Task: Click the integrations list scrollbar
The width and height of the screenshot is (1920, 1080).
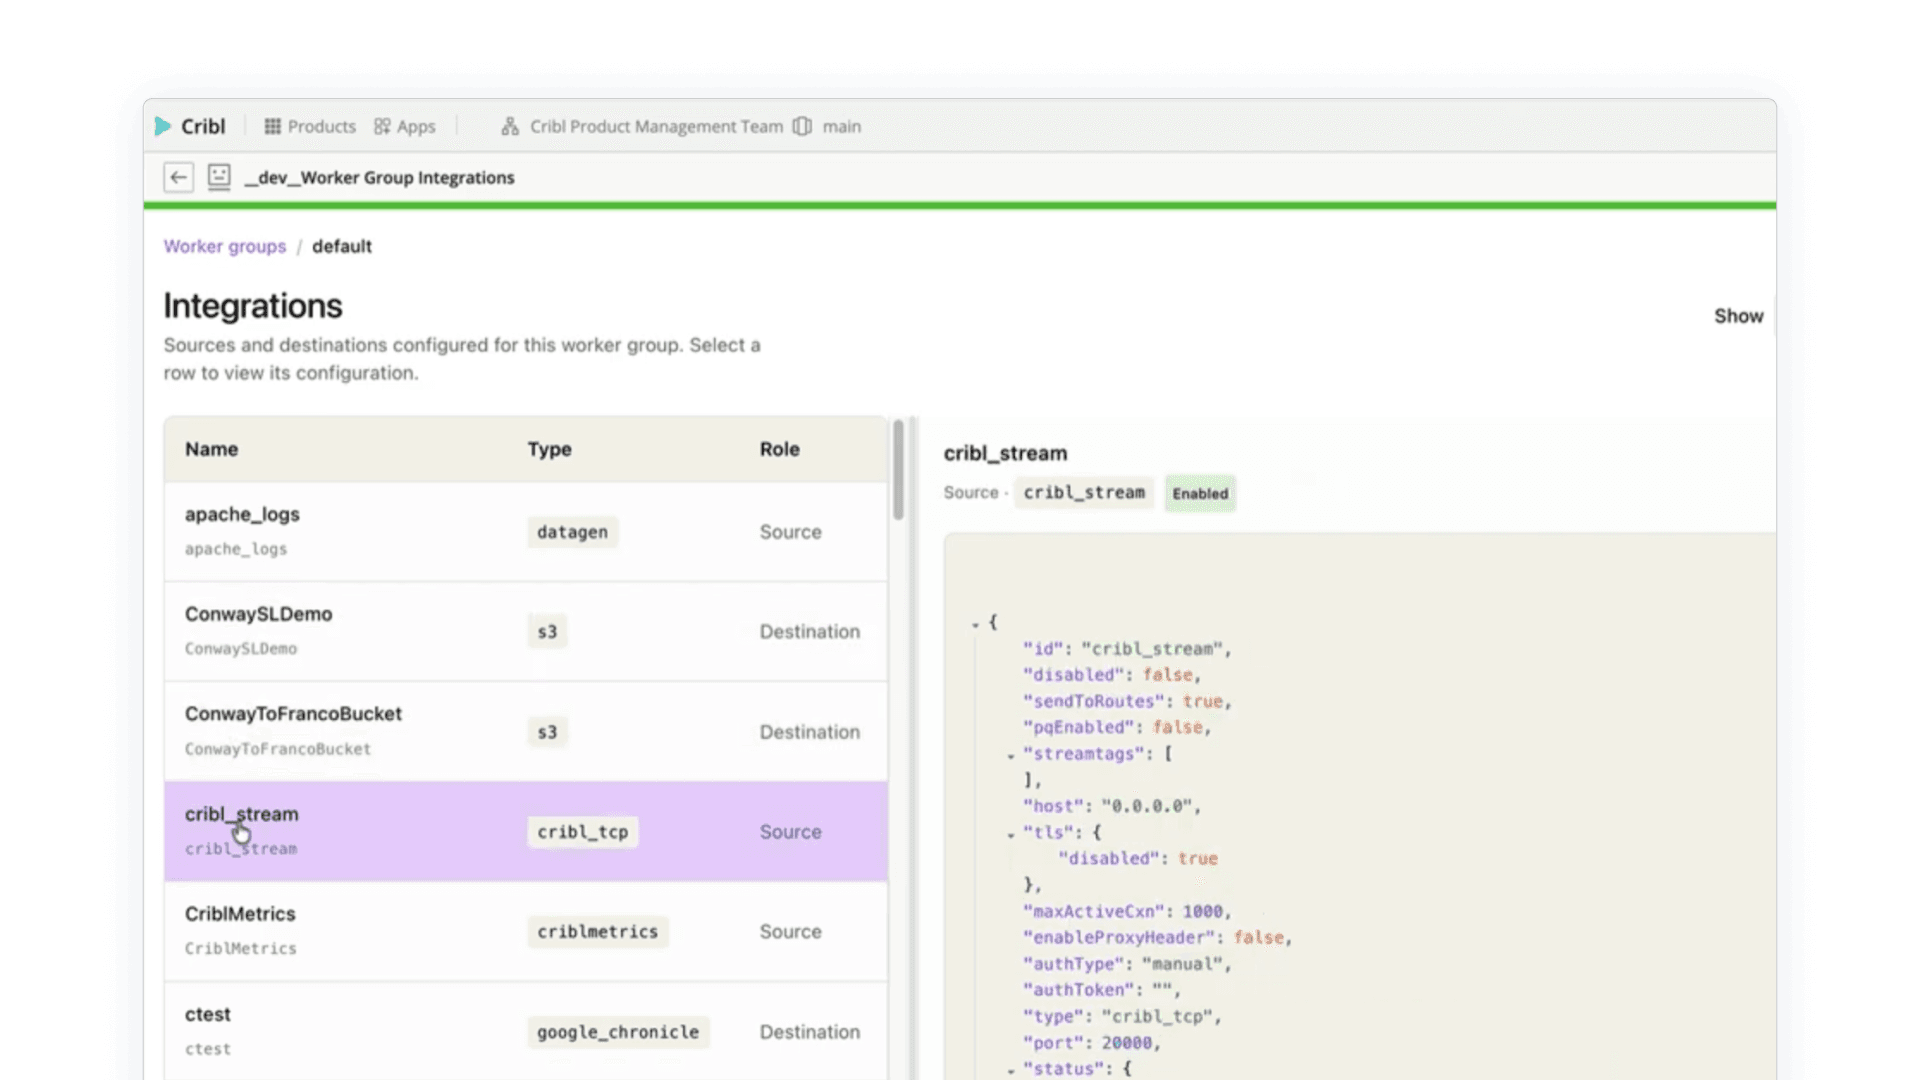Action: pos(899,470)
